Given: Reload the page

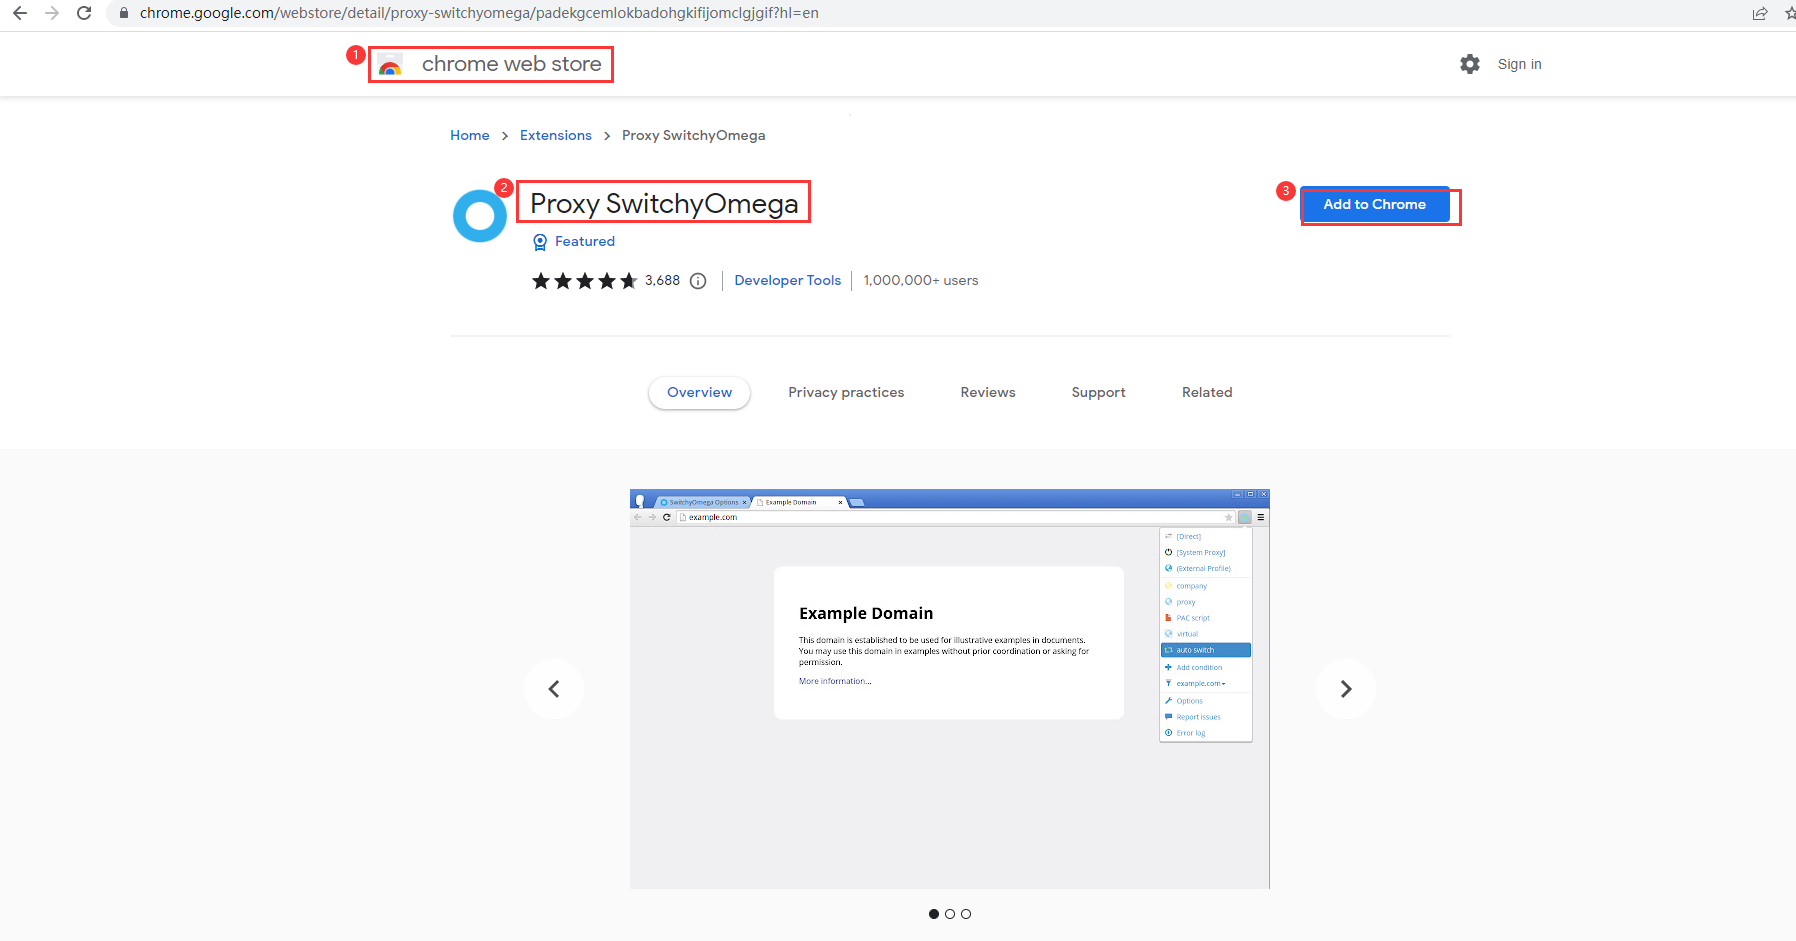Looking at the screenshot, I should click(x=84, y=13).
